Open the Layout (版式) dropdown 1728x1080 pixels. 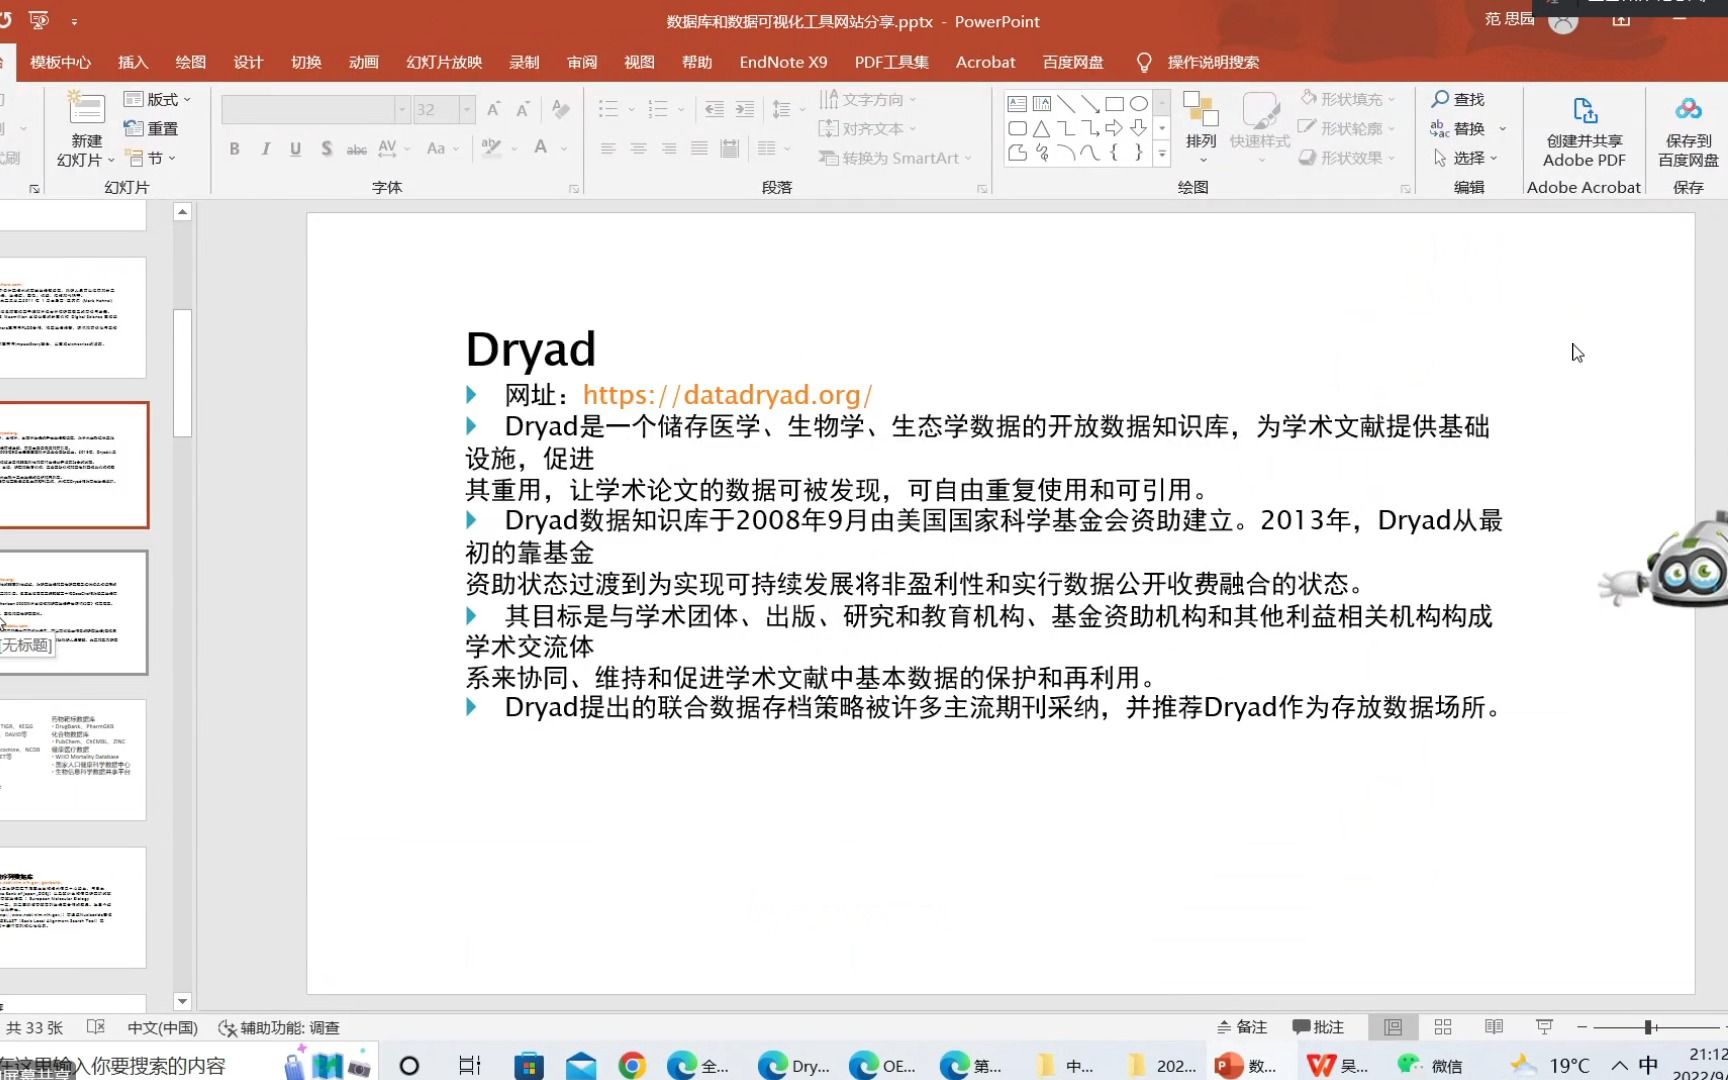coord(158,99)
